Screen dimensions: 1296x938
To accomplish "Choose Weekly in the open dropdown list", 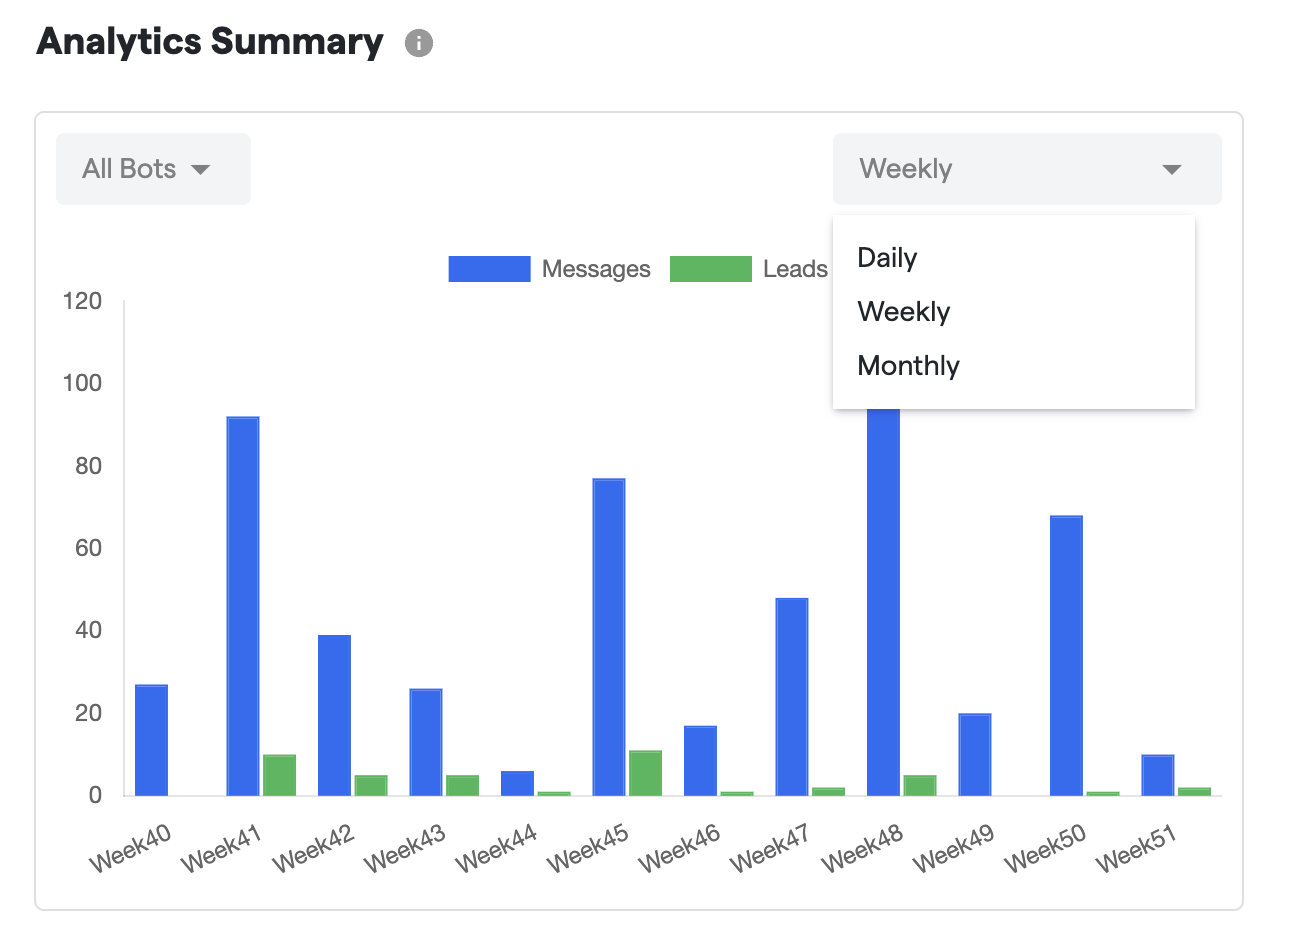I will (903, 312).
